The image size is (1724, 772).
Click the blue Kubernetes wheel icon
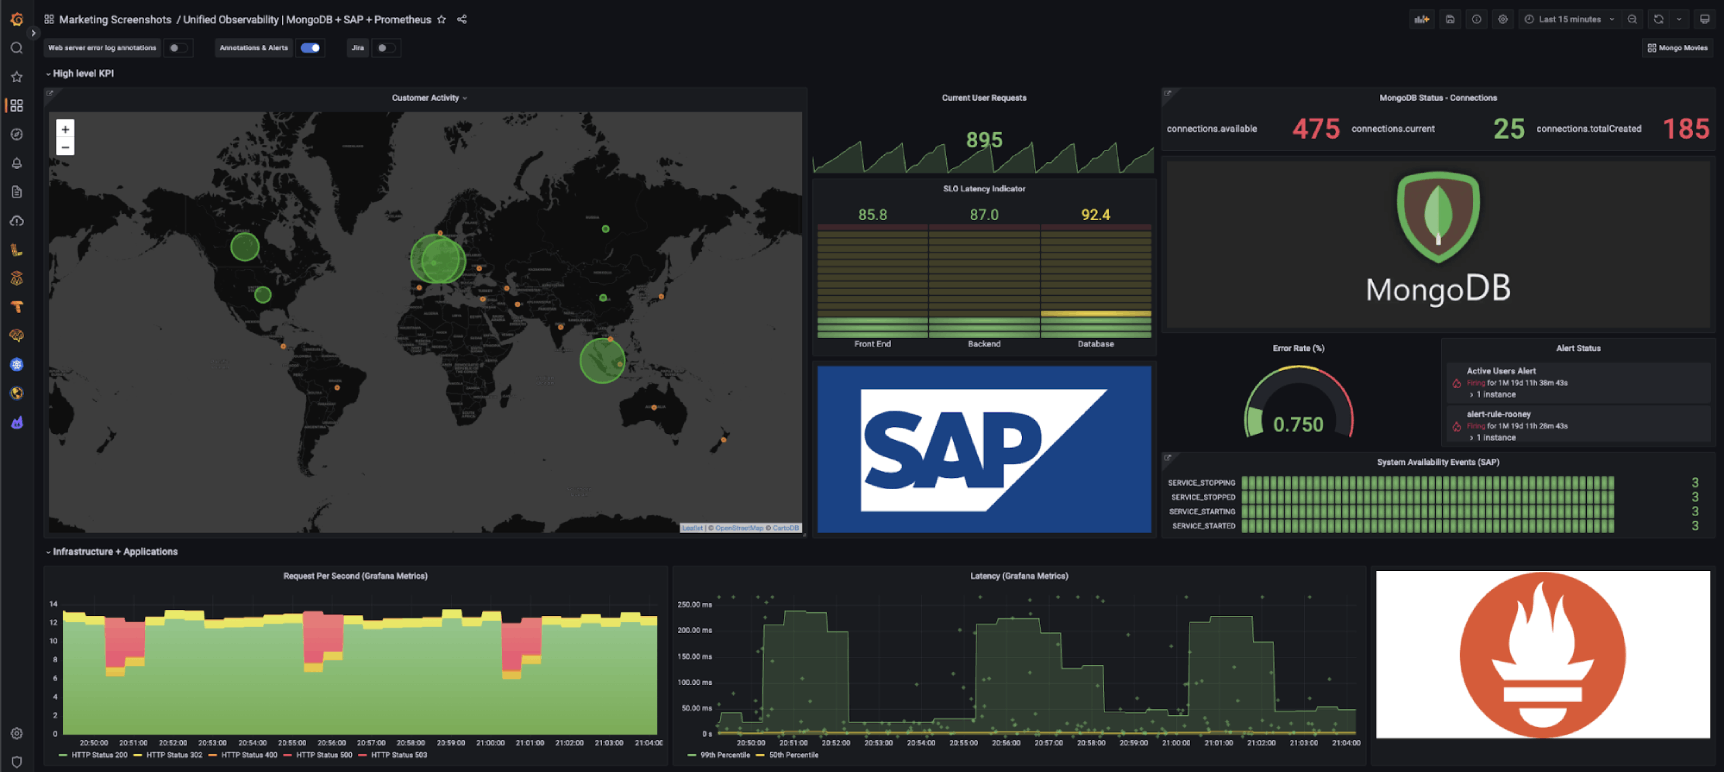pyautogui.click(x=16, y=365)
